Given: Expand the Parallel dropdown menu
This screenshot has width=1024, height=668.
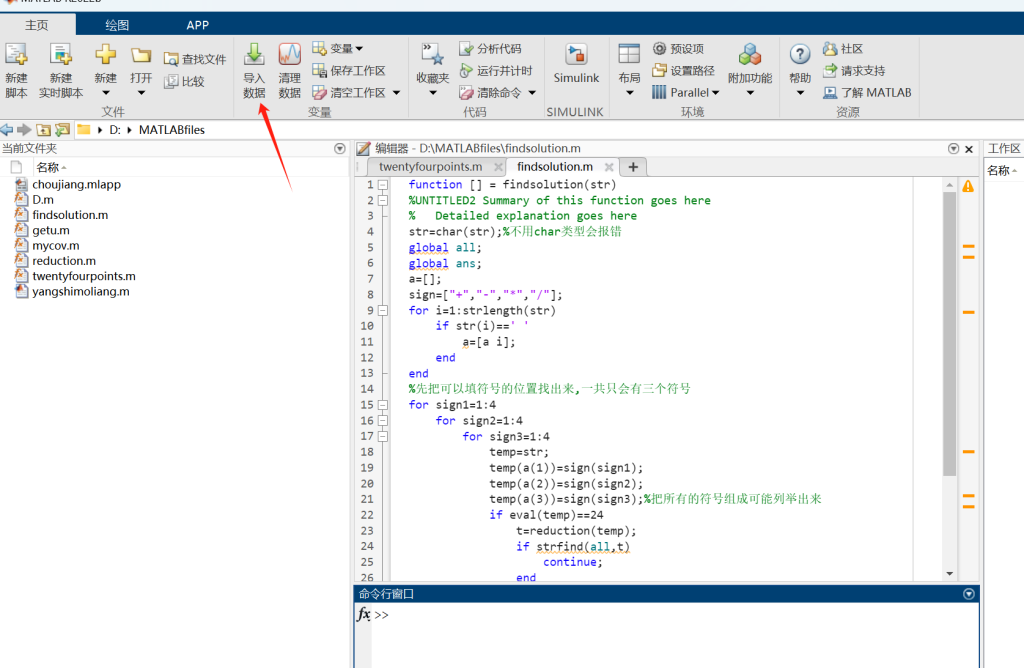Looking at the screenshot, I should [x=688, y=92].
